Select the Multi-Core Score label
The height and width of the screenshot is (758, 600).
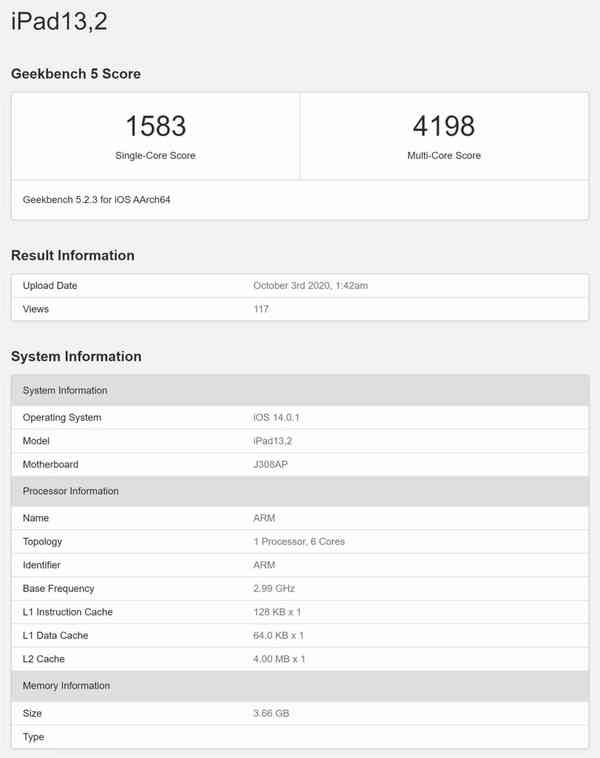444,156
